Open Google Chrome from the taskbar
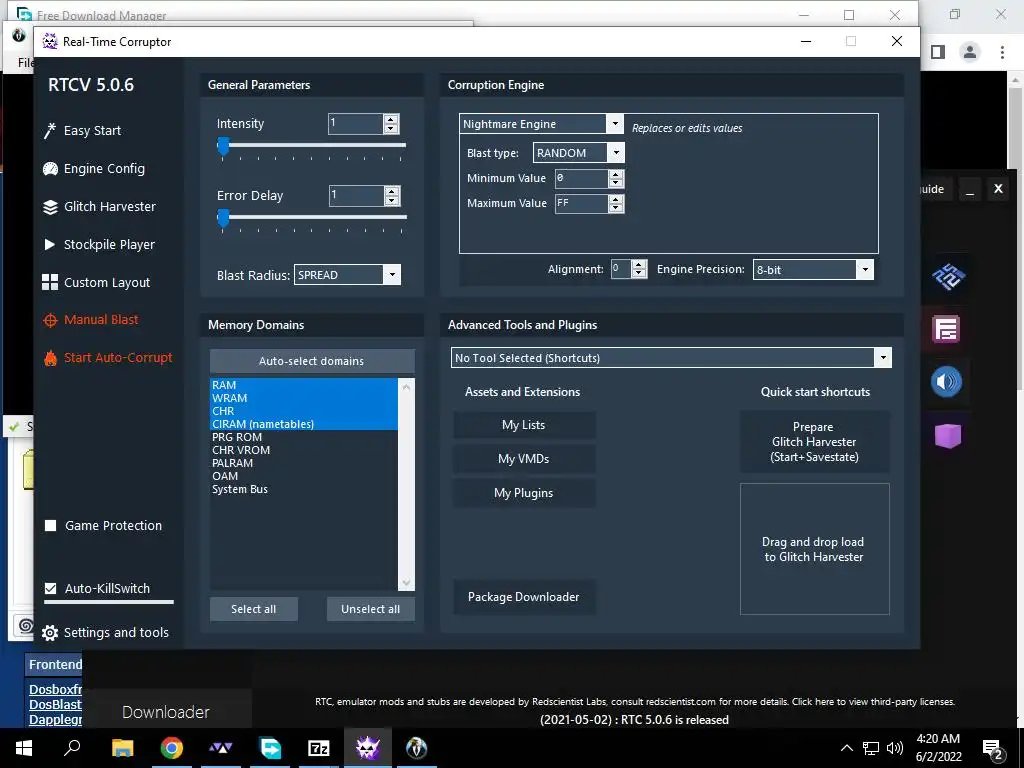The width and height of the screenshot is (1024, 768). [x=172, y=748]
